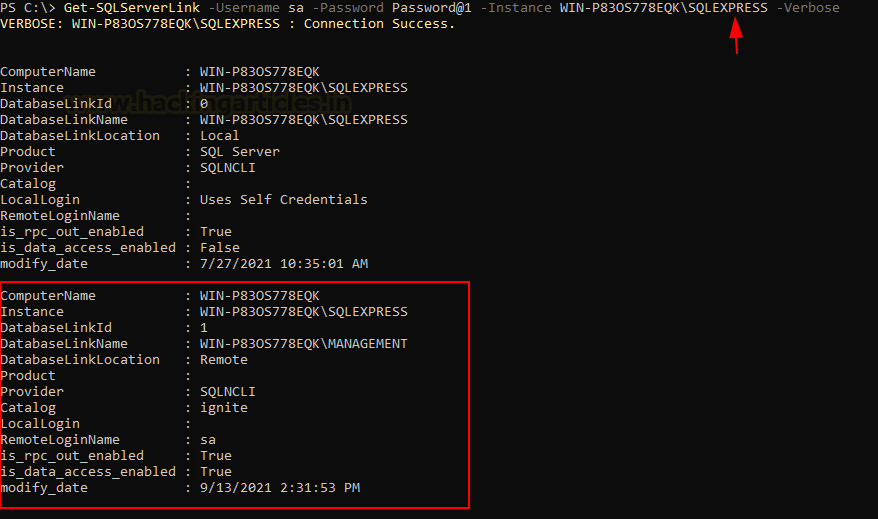Click the -Instance parameter text

(x=516, y=8)
